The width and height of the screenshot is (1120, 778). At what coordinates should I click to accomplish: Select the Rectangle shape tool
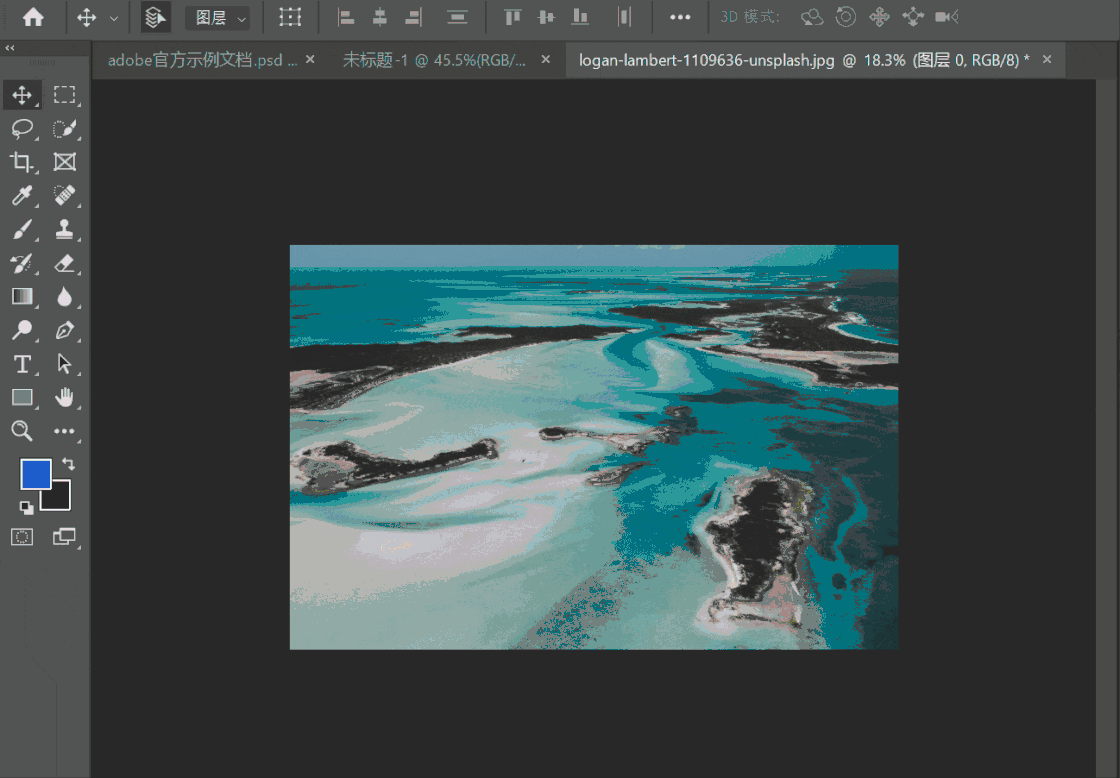22,397
